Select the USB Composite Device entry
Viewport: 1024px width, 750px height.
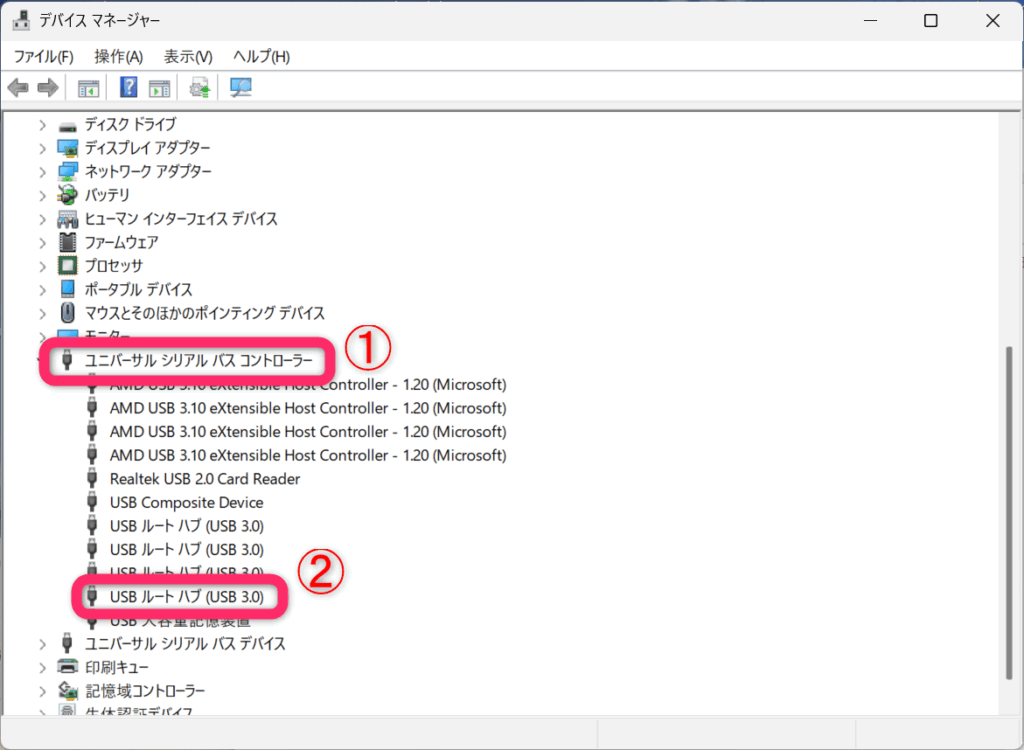(x=186, y=503)
